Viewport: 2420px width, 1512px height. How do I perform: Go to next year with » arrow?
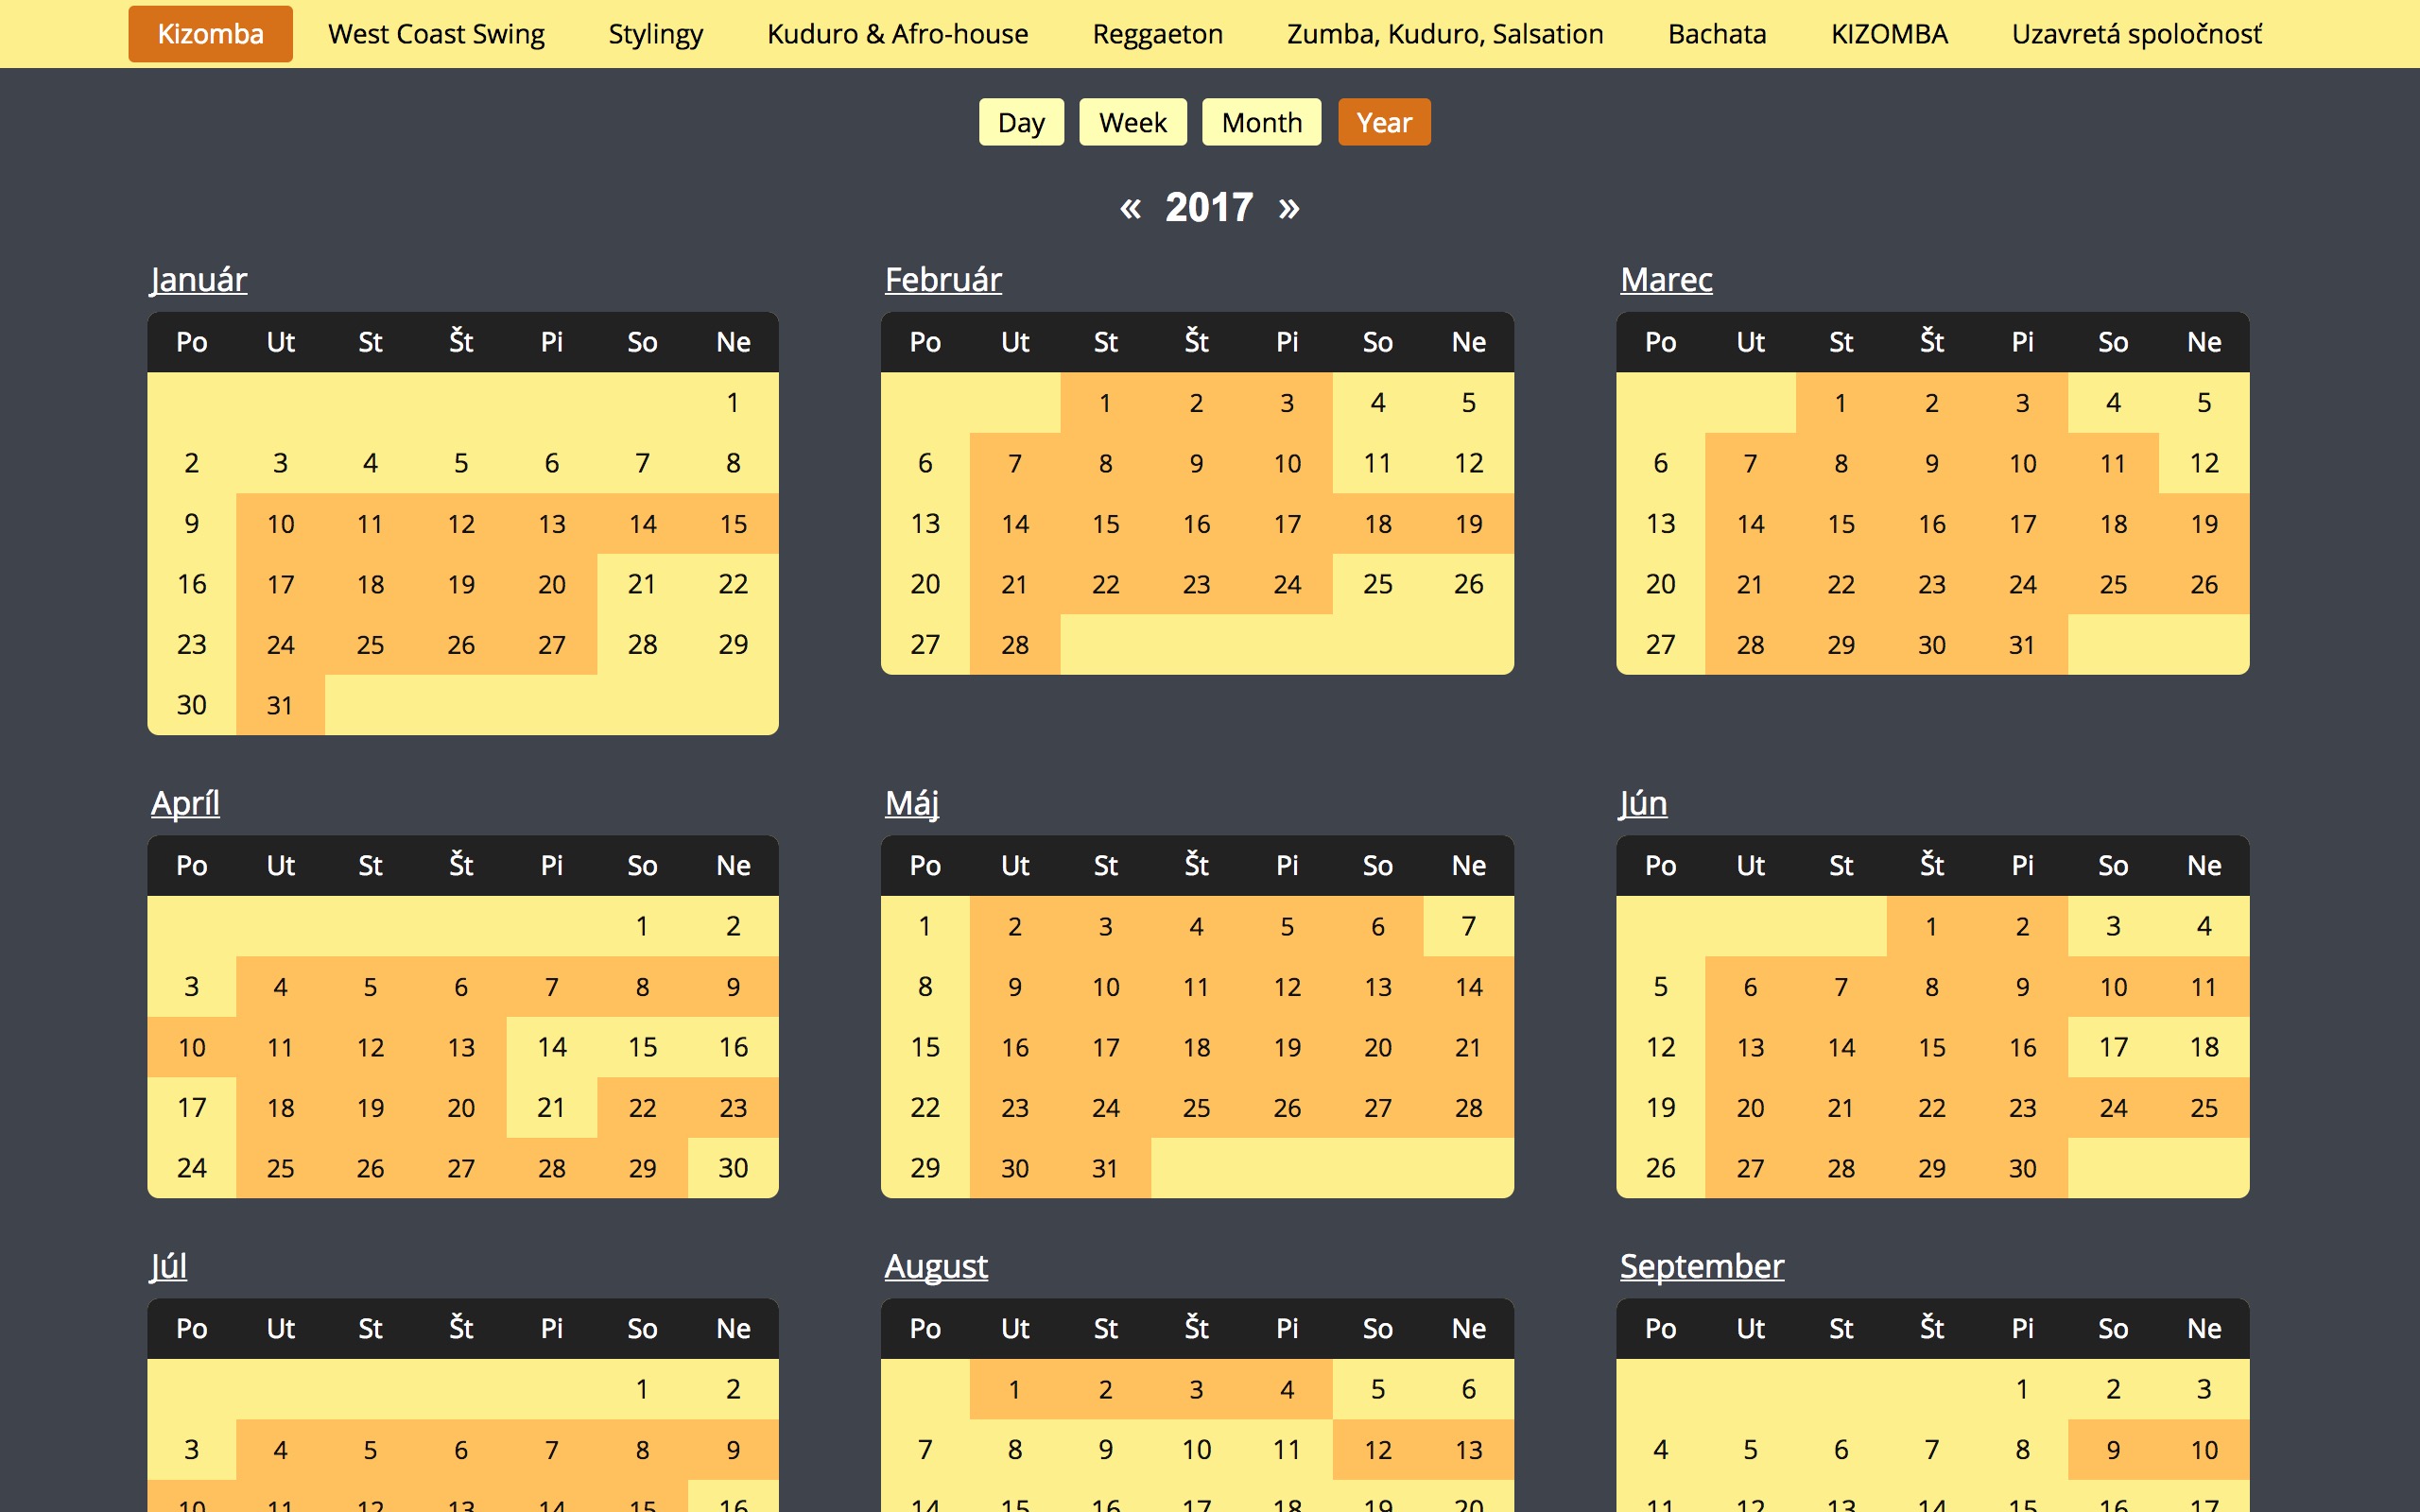(x=1289, y=208)
